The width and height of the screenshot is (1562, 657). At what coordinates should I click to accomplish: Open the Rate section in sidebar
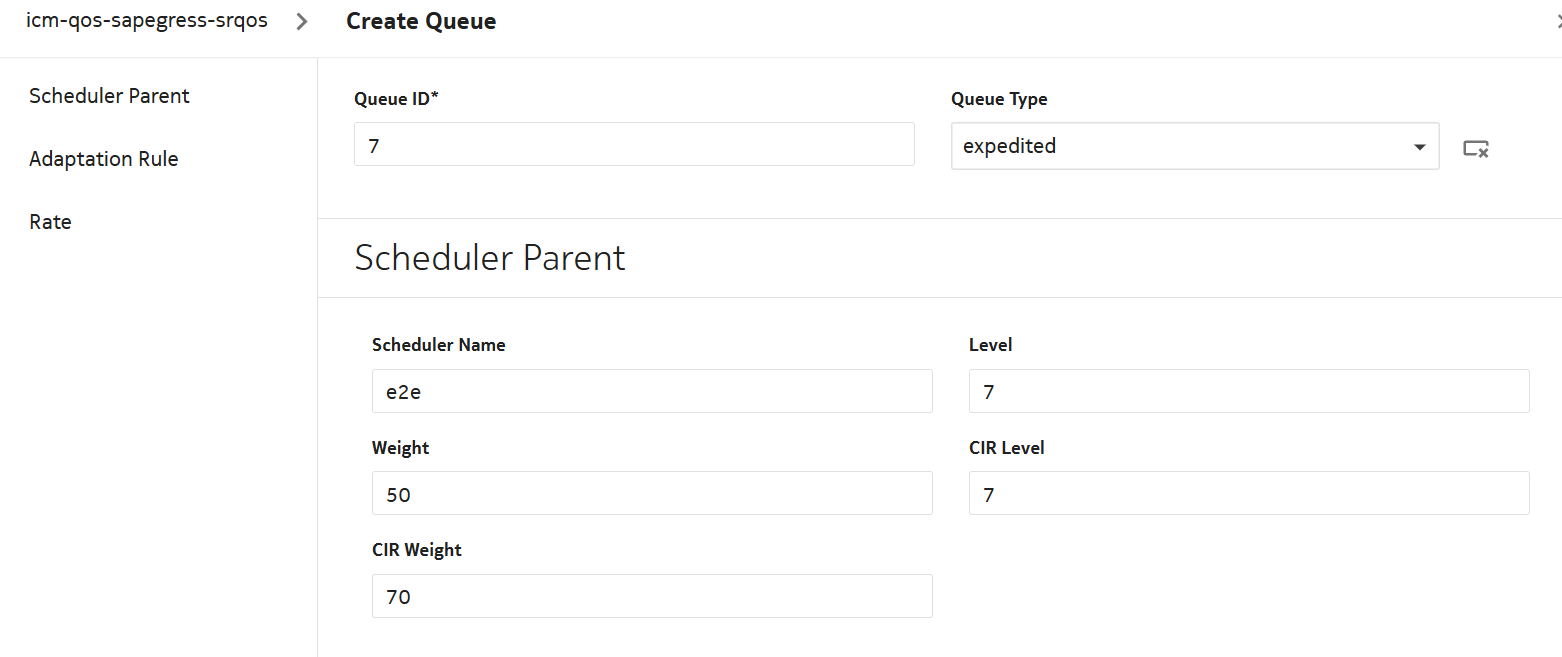click(x=50, y=222)
